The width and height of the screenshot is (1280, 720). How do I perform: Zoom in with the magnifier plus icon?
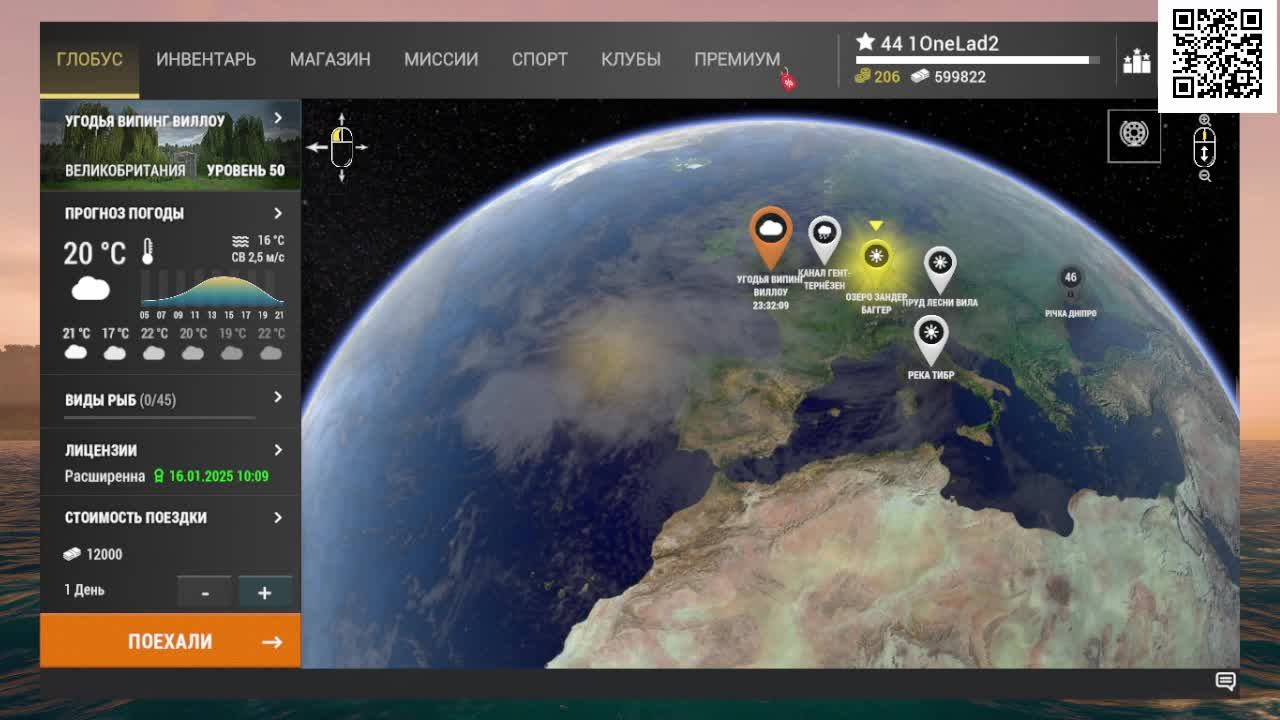click(x=1205, y=120)
